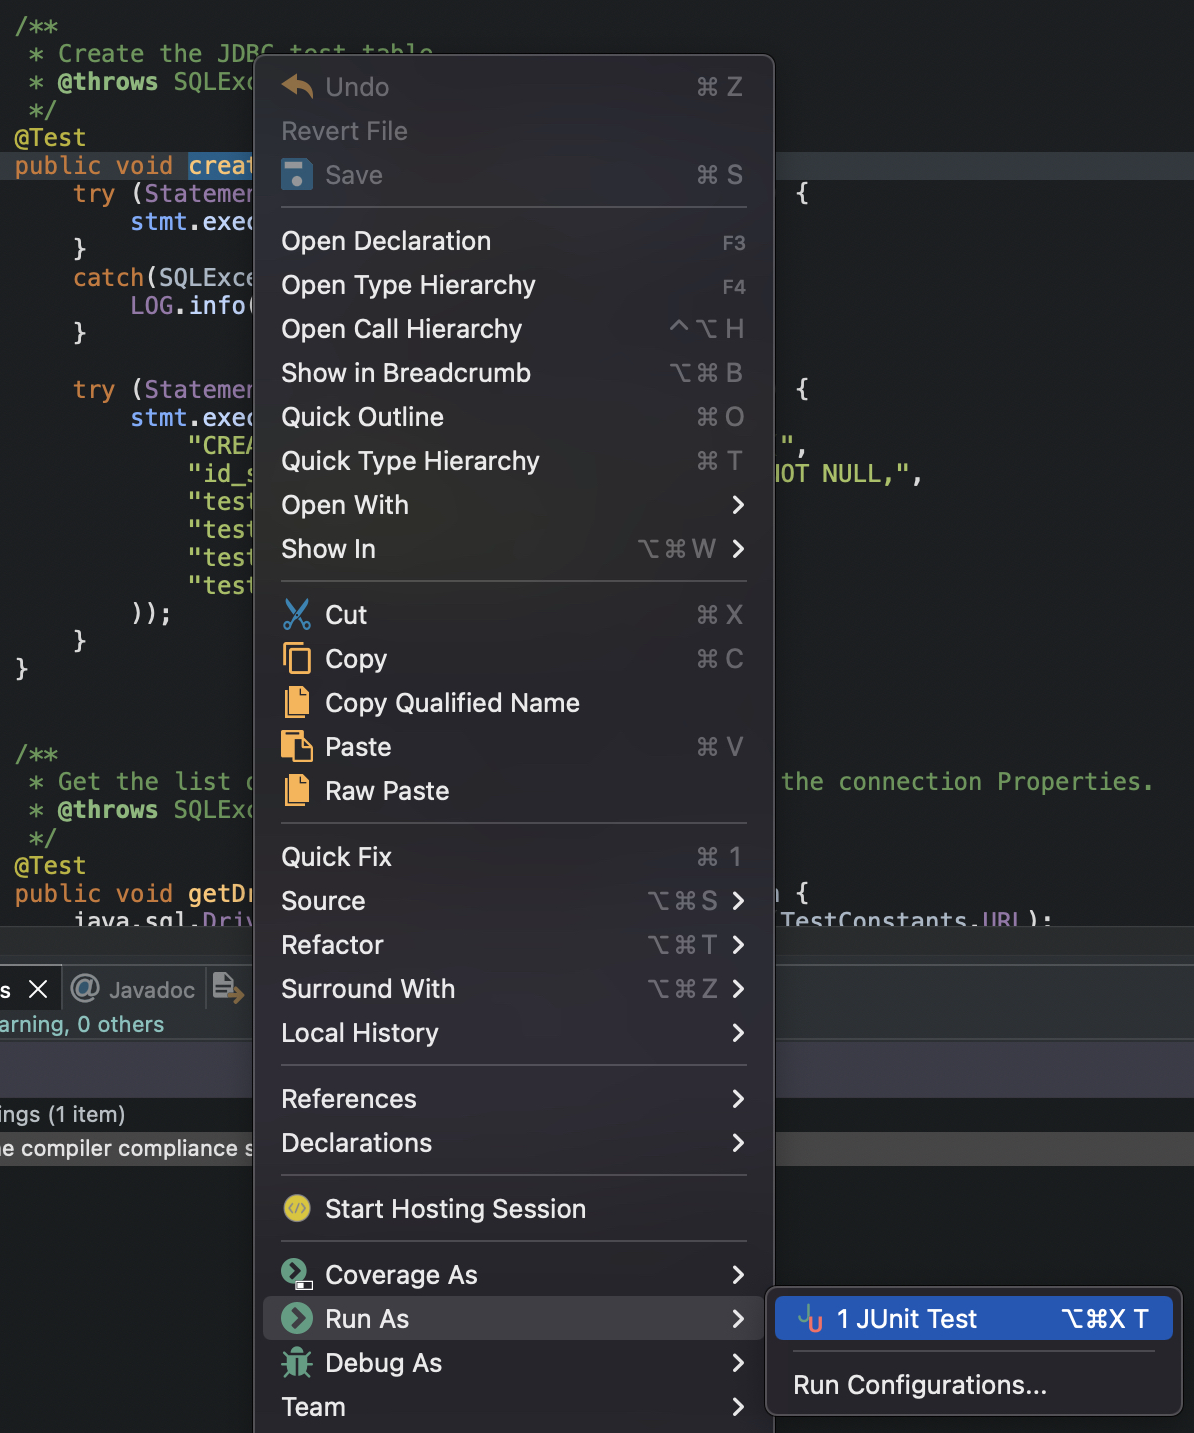Click 'the connection Properties.' comment text
Viewport: 1194px width, 1433px height.
tap(967, 781)
